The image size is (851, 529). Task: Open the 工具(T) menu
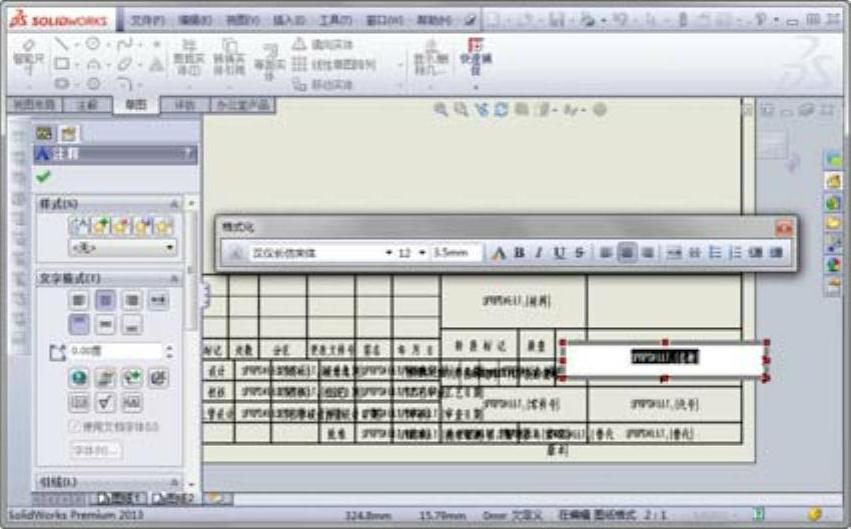pos(335,21)
